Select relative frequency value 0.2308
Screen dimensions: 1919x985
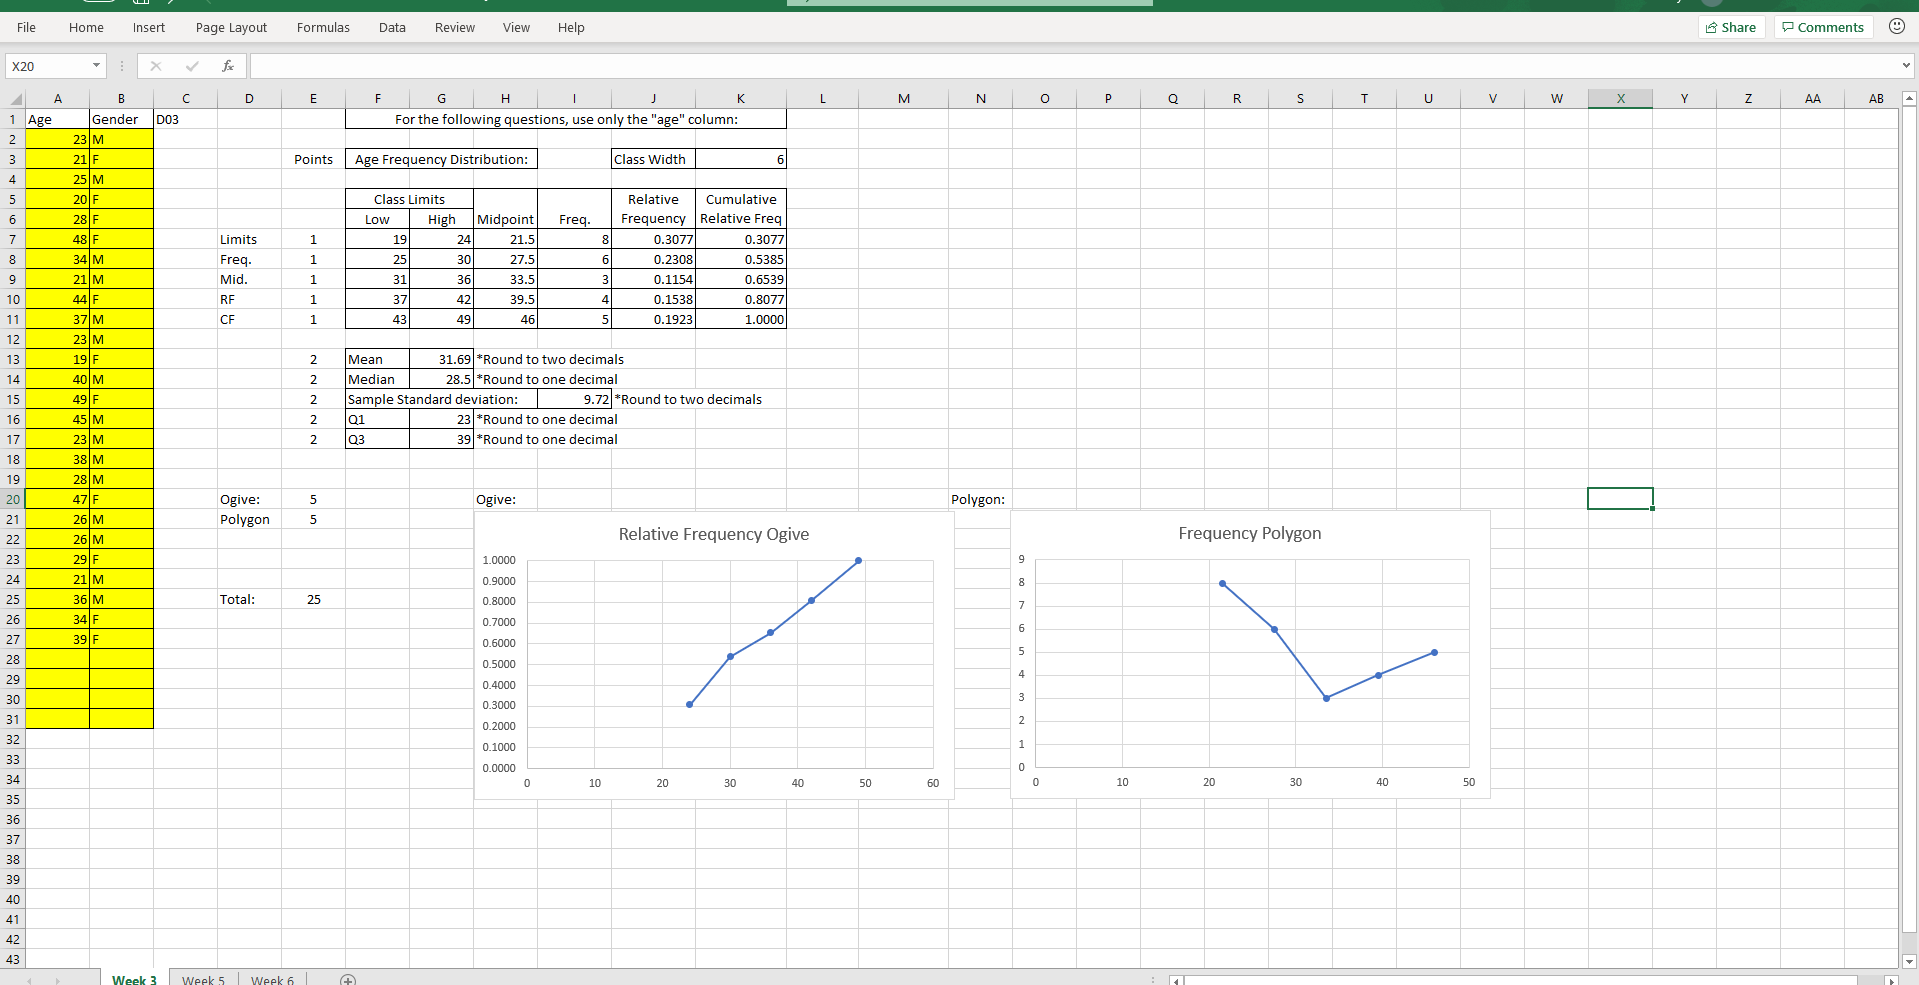tap(653, 259)
